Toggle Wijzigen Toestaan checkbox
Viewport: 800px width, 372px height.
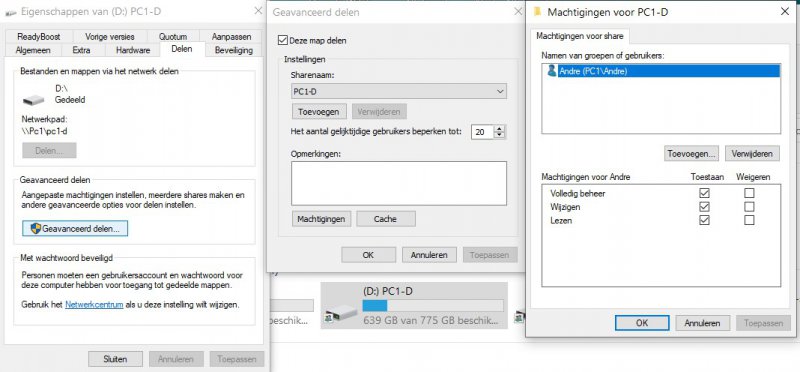pyautogui.click(x=705, y=207)
